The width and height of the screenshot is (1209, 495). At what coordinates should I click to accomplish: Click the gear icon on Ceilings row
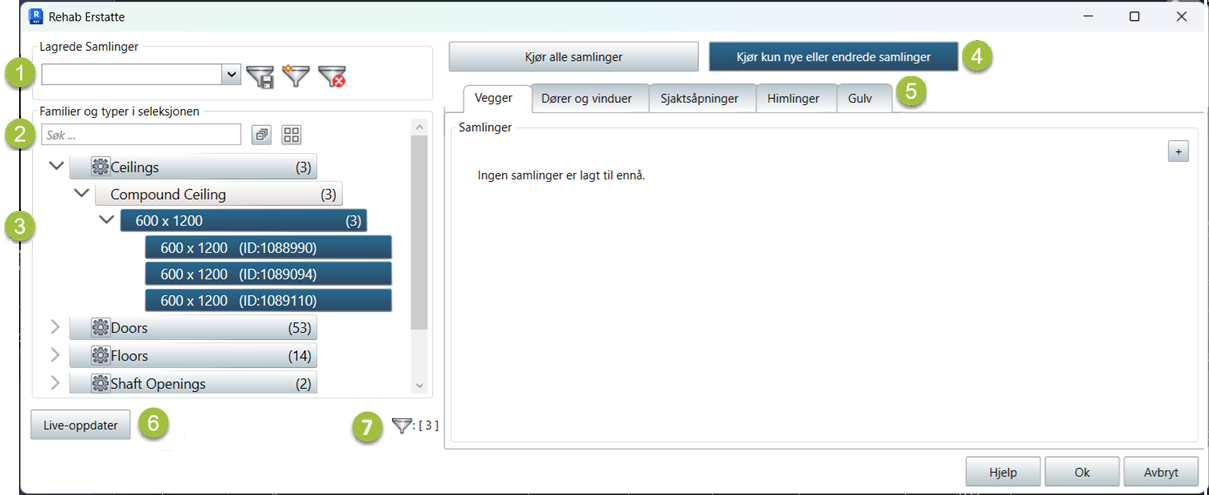(x=100, y=167)
